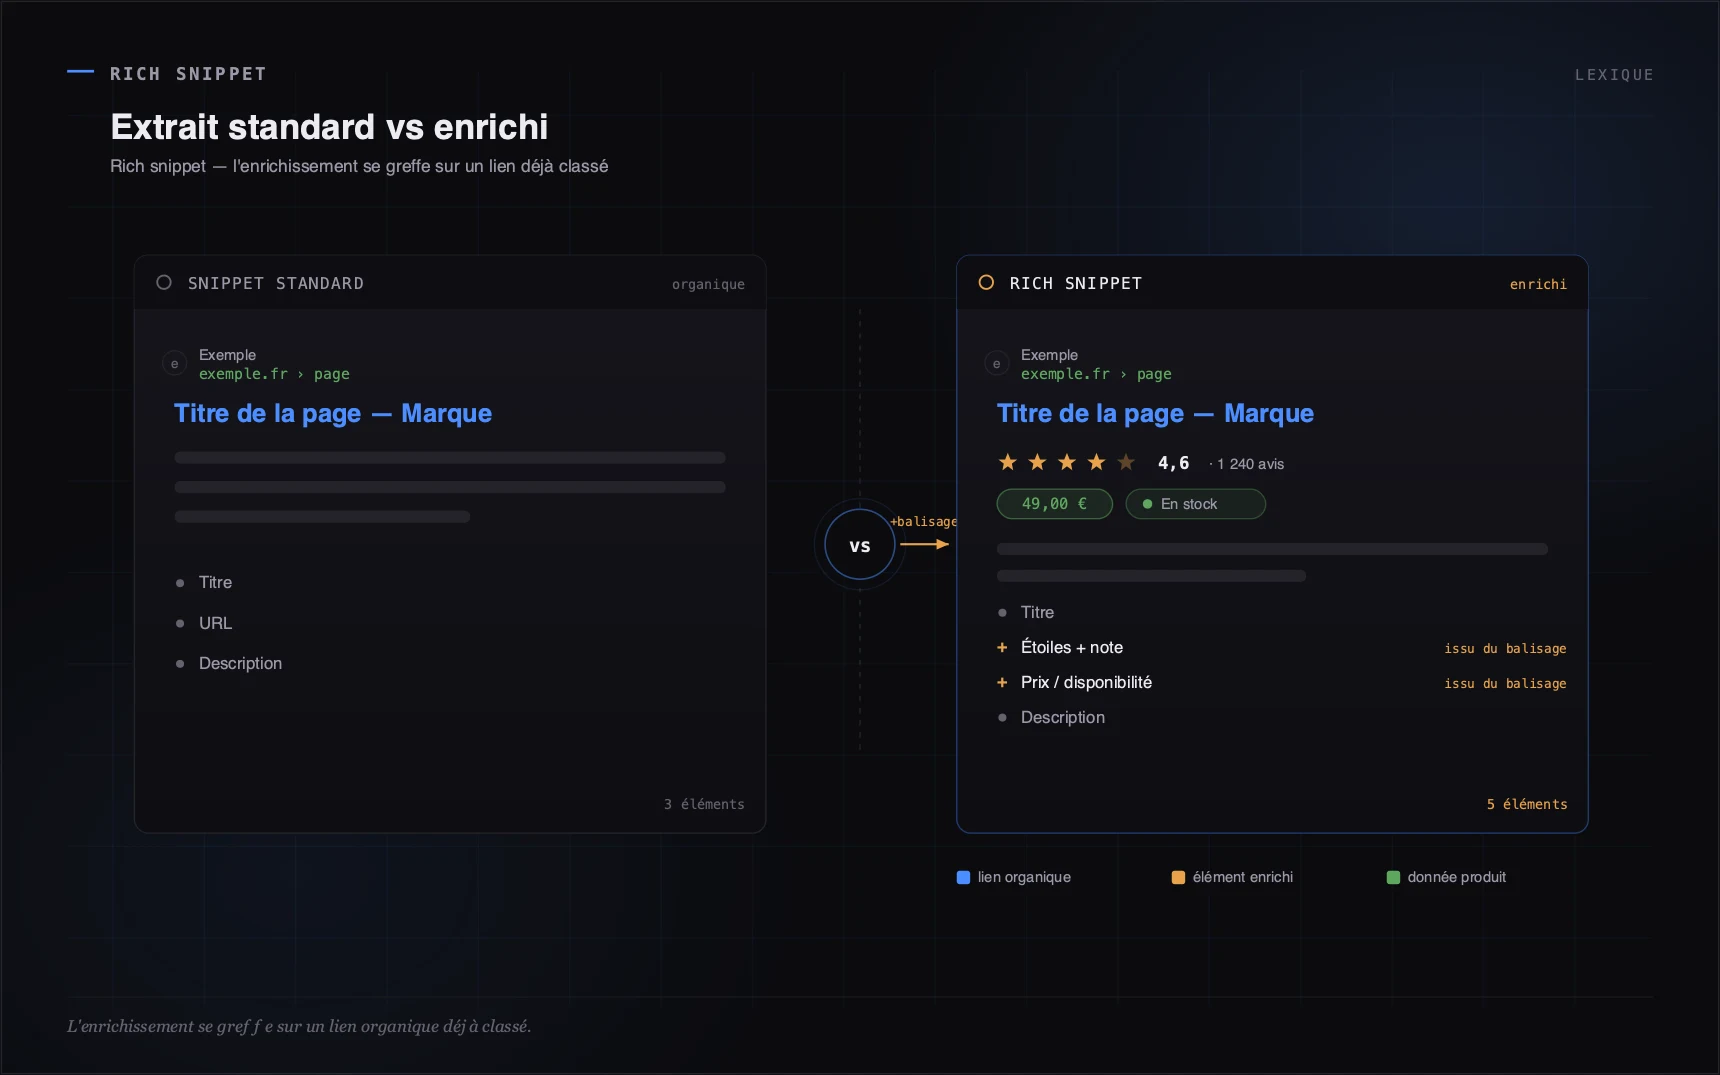Click the blue lien organique legend swatch

[x=963, y=877]
